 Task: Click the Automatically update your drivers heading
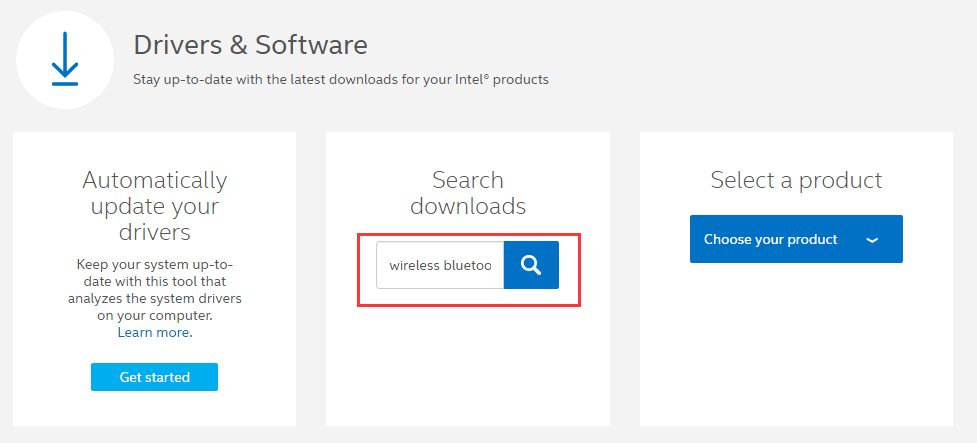(155, 206)
